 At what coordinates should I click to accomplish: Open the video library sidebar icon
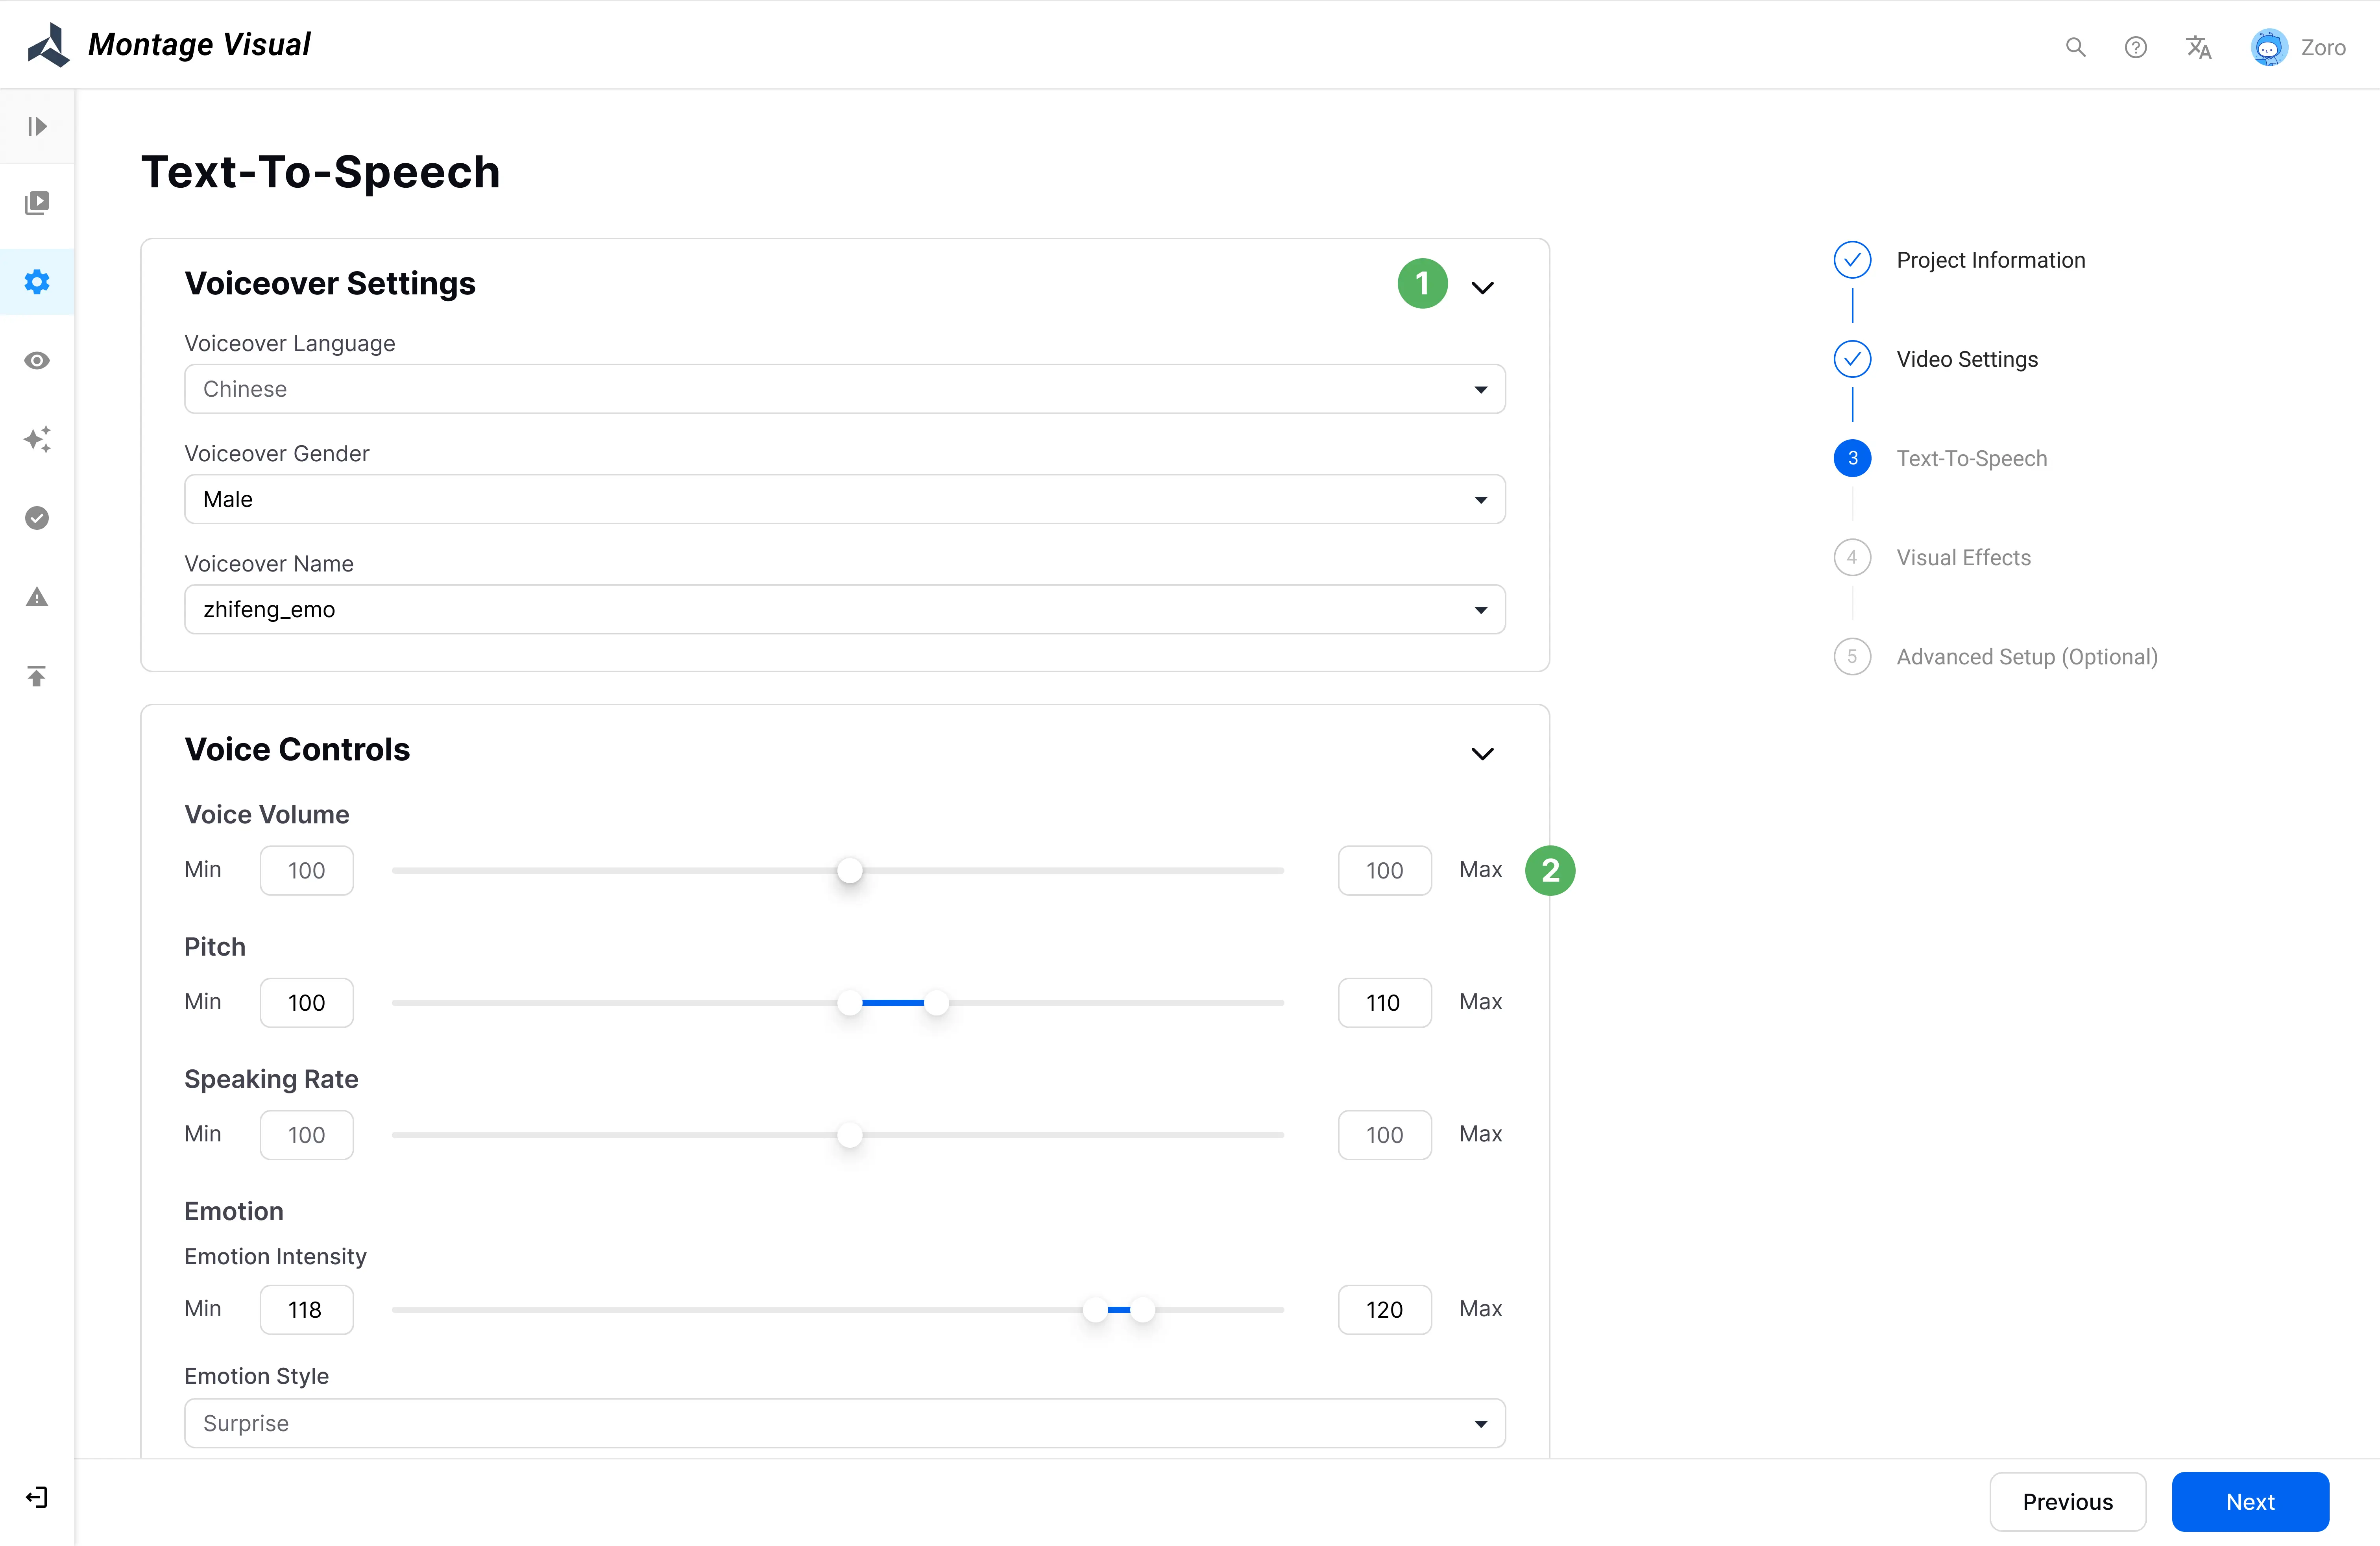[x=37, y=203]
